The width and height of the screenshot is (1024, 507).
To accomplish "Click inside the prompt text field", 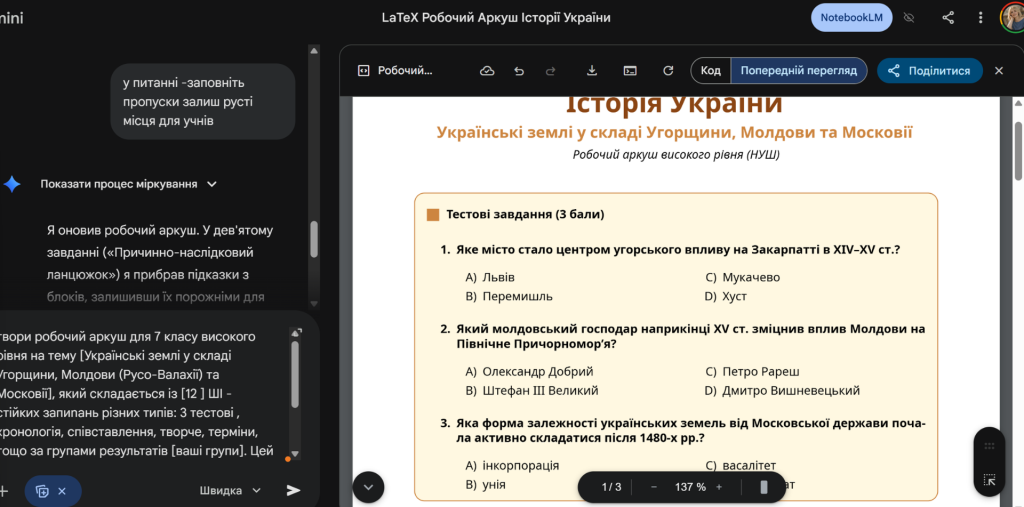I will 140,390.
